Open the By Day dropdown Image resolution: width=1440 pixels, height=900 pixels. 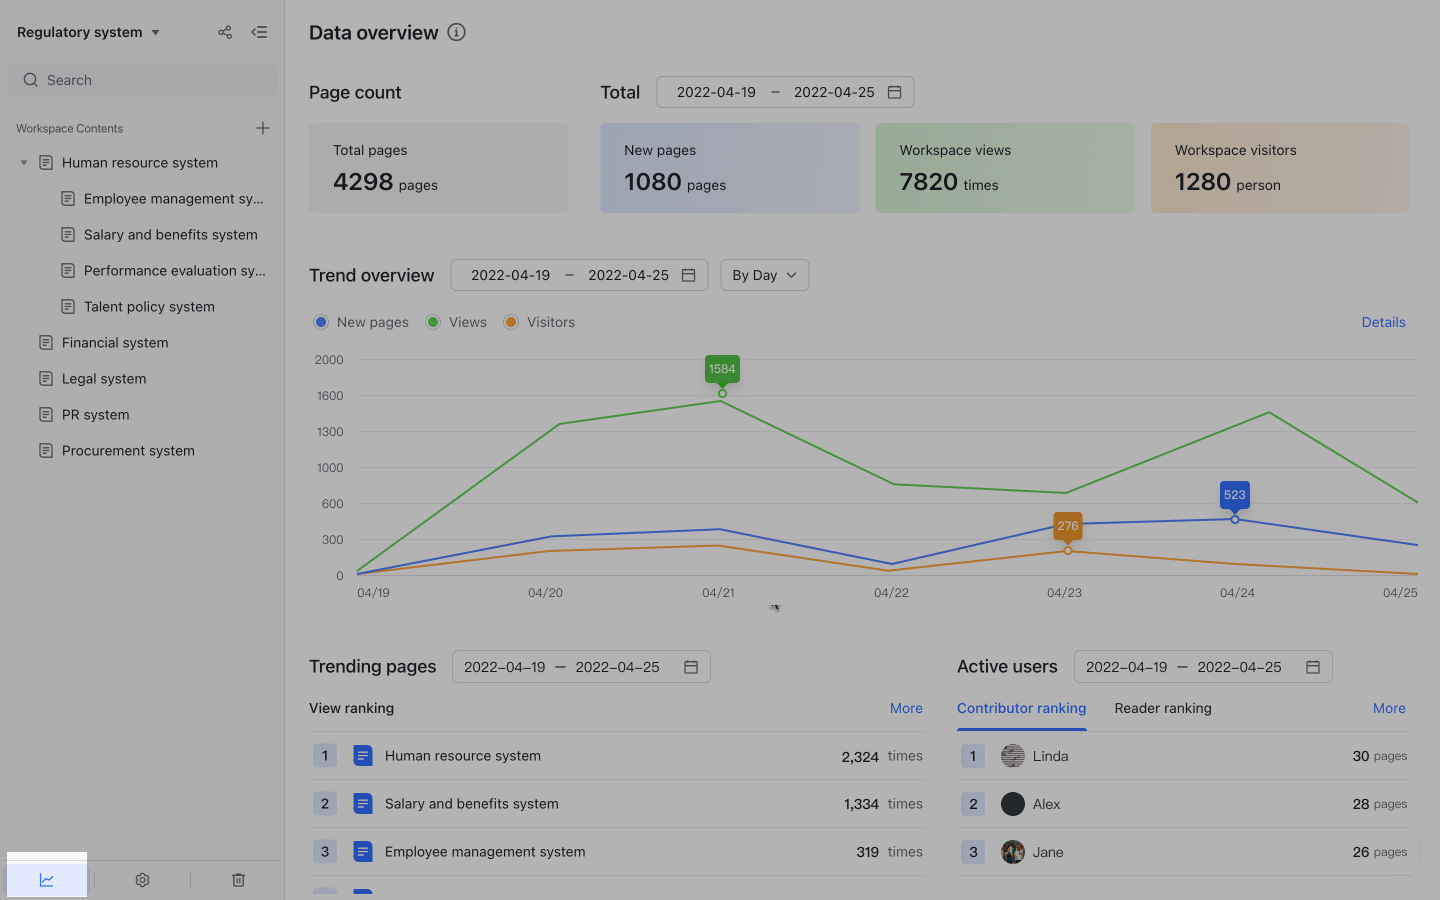764,274
